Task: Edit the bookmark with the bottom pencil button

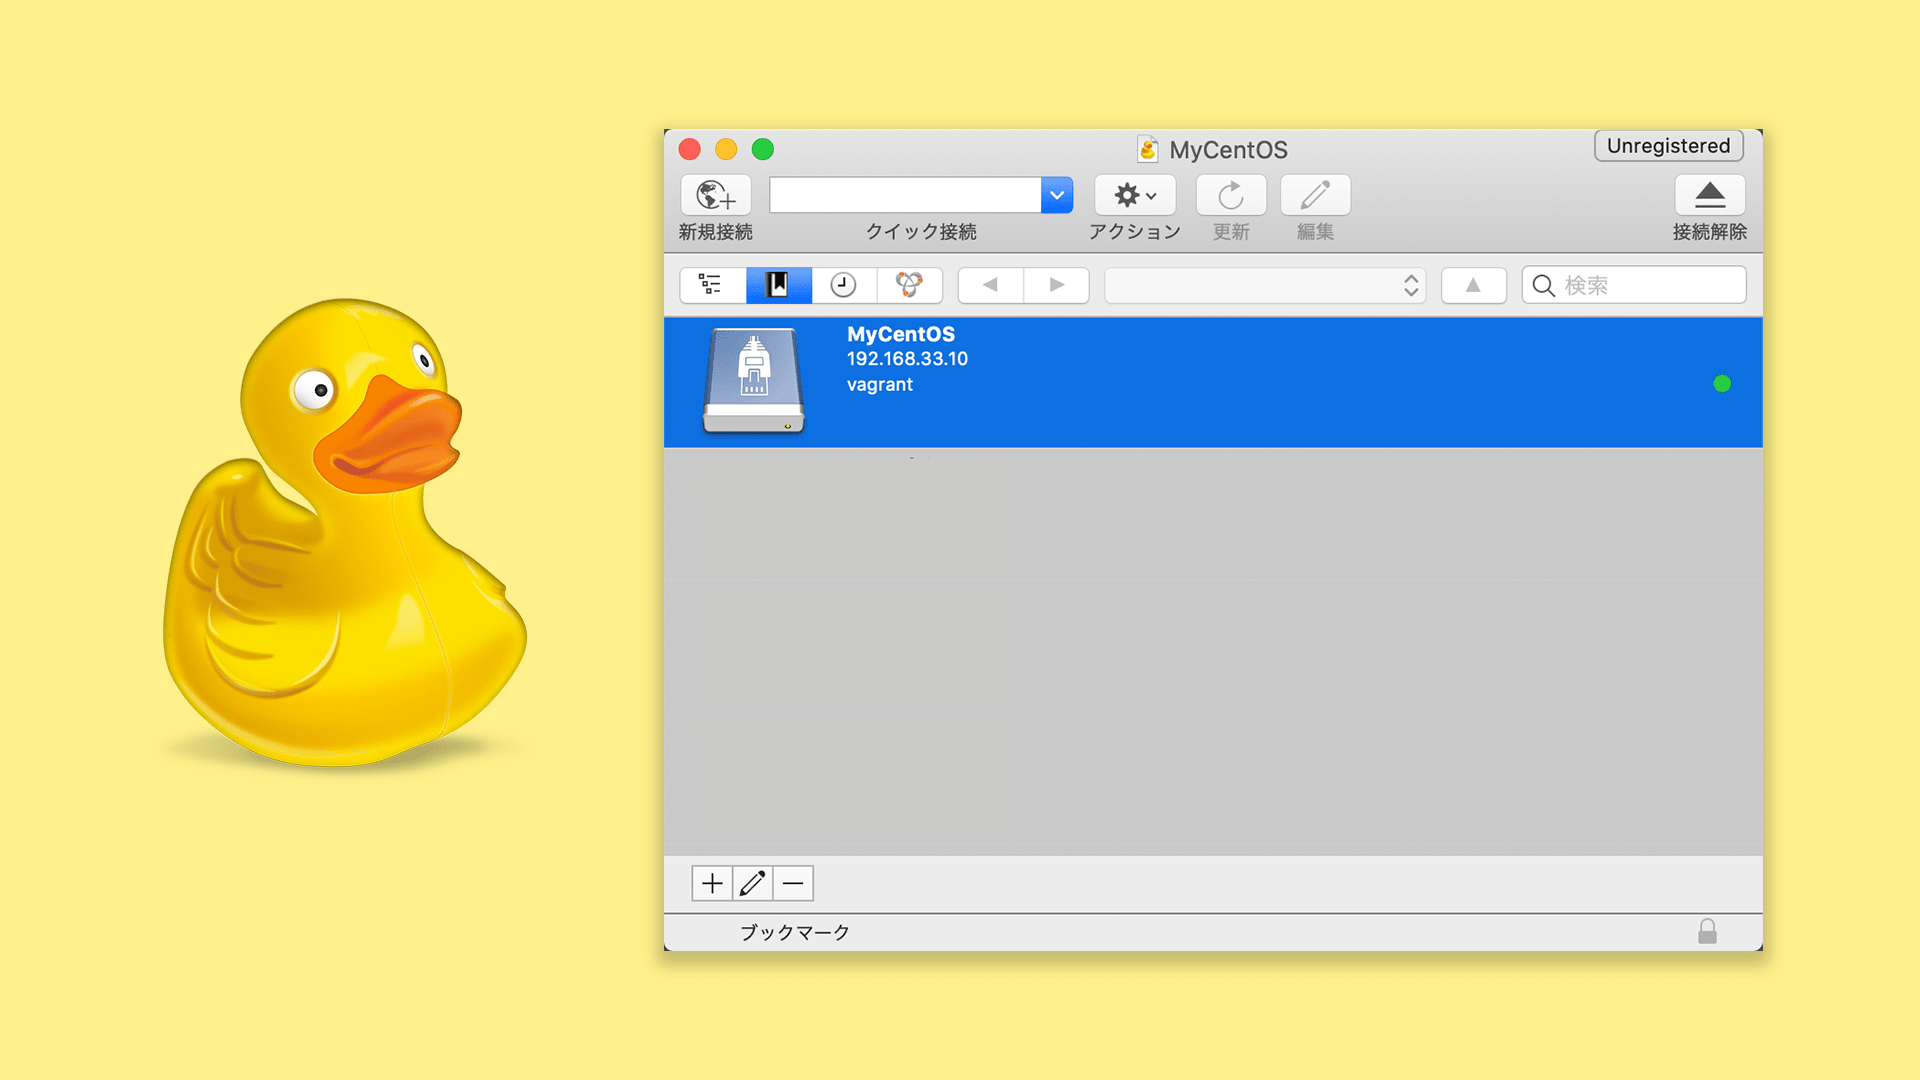Action: [x=752, y=883]
